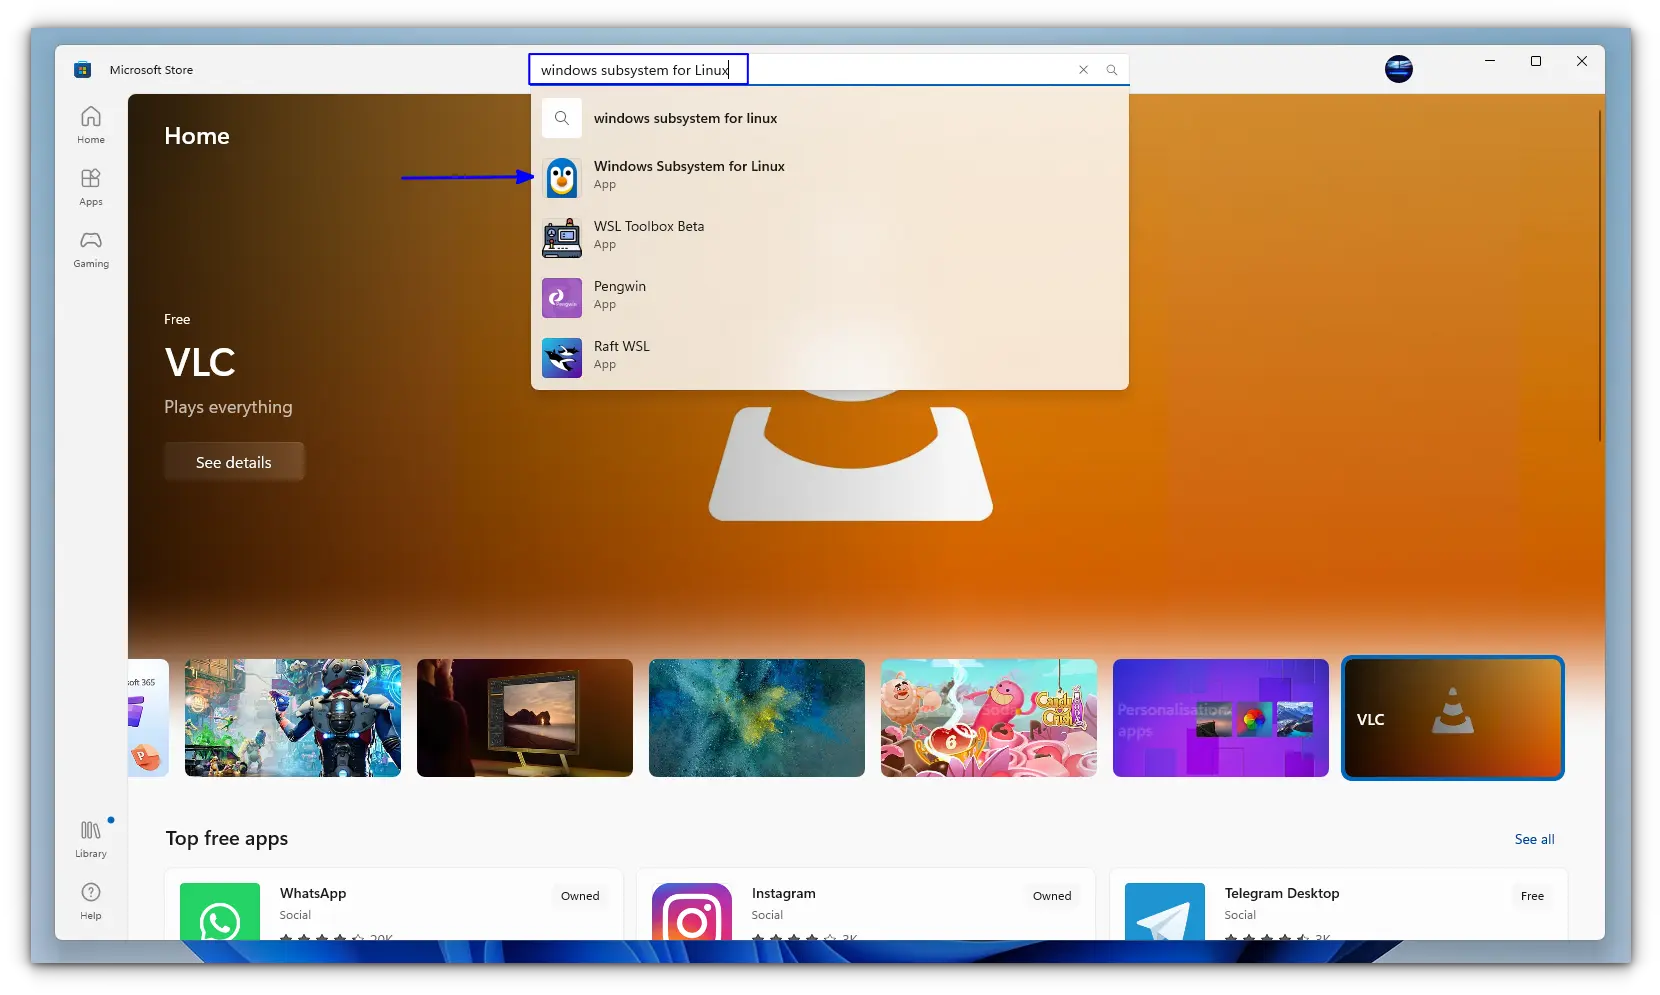Click the 'Plays everything' tagline
This screenshot has height=995, width=1660.
click(228, 407)
